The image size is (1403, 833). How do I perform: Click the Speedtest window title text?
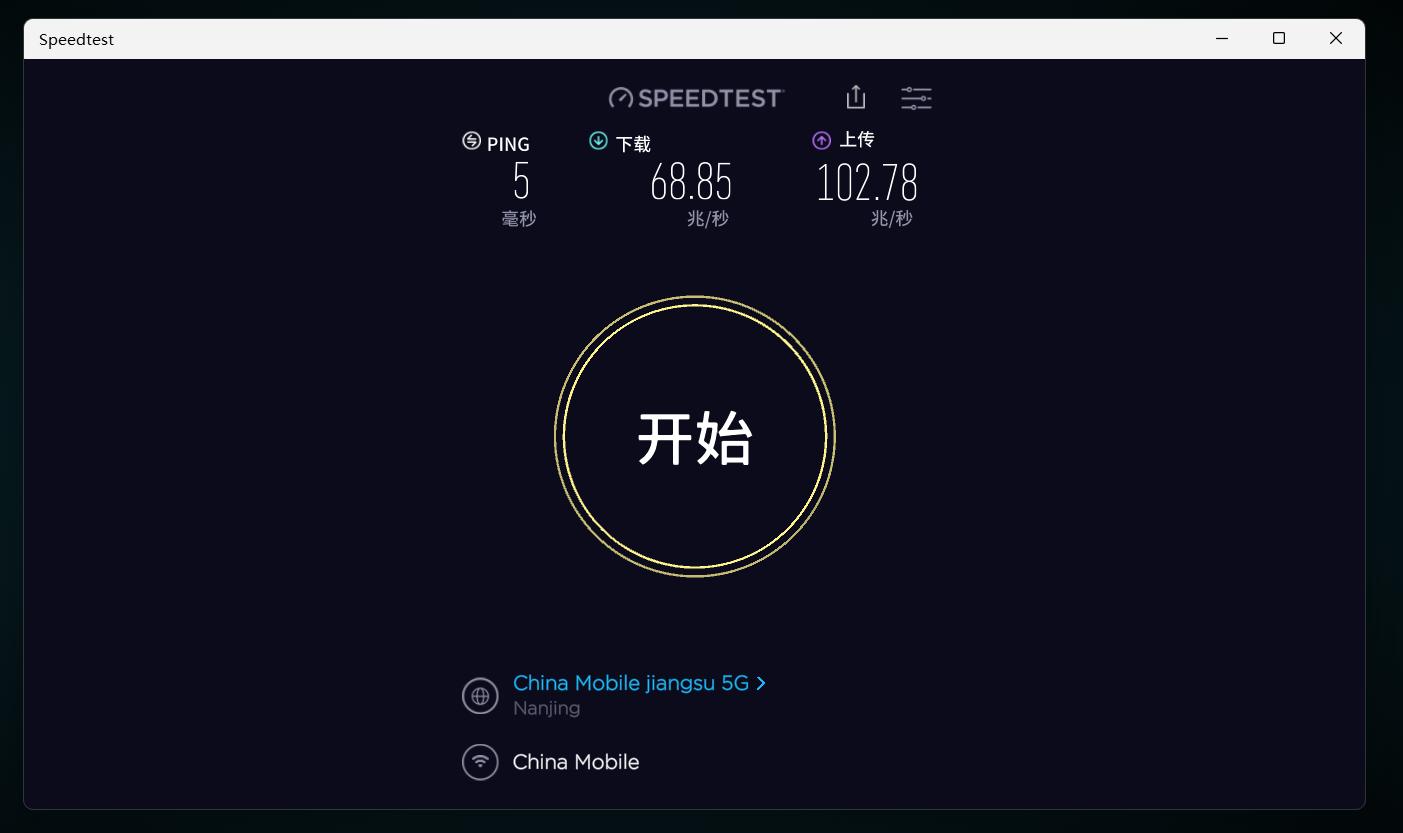(x=76, y=39)
